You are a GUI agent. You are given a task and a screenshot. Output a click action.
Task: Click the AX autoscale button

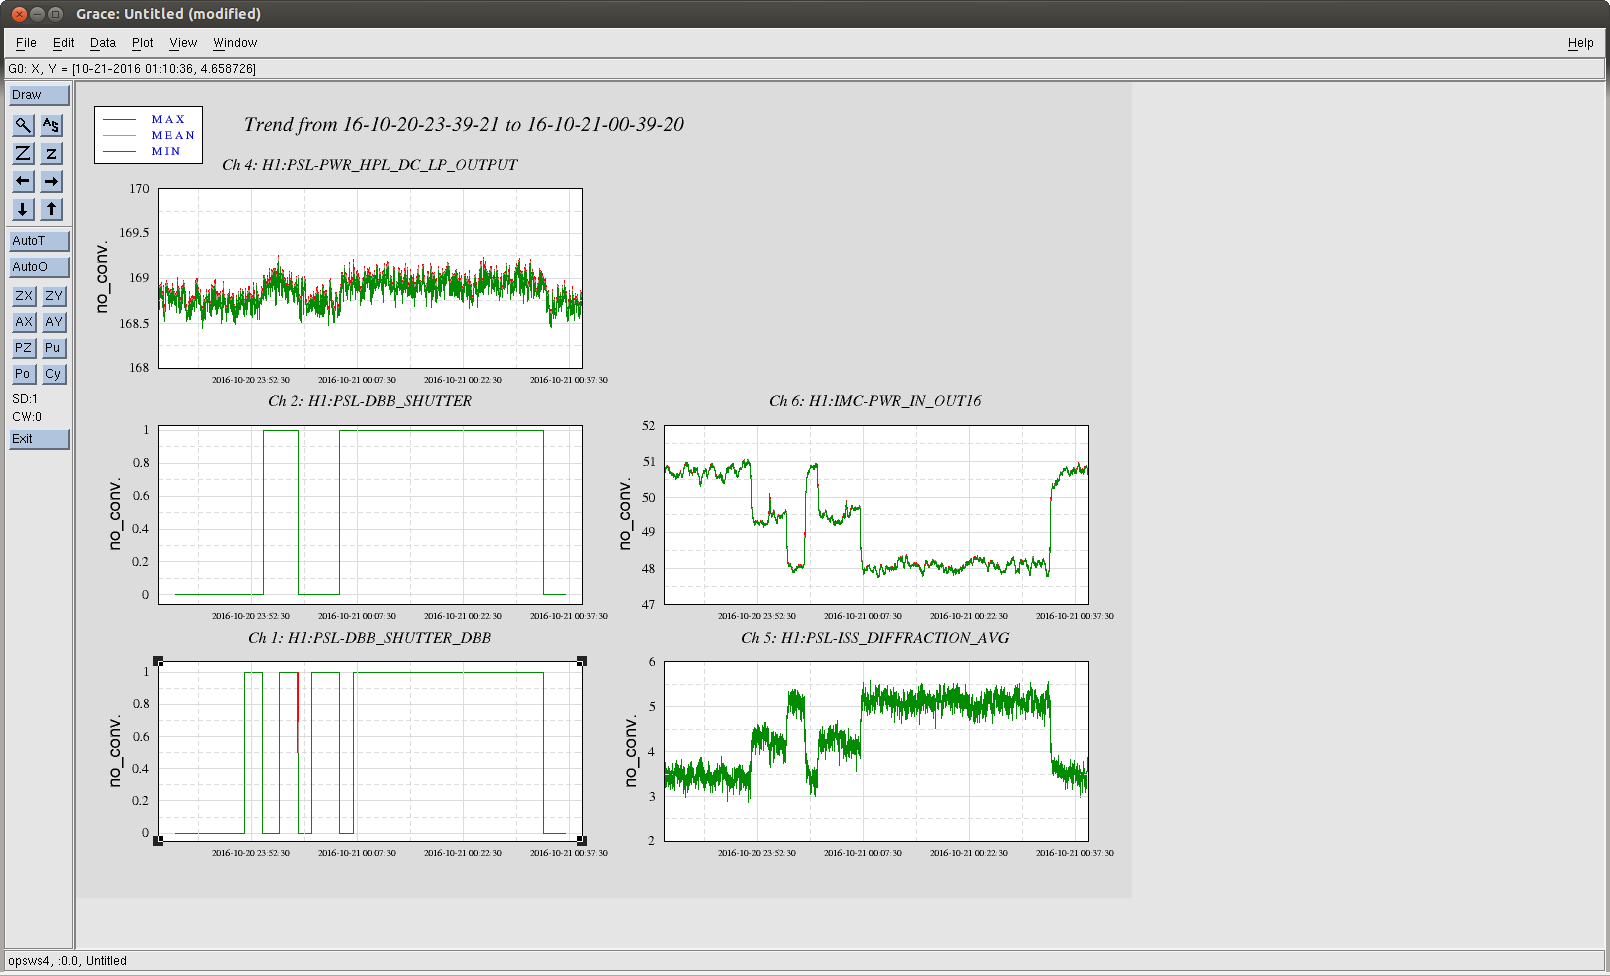[24, 322]
